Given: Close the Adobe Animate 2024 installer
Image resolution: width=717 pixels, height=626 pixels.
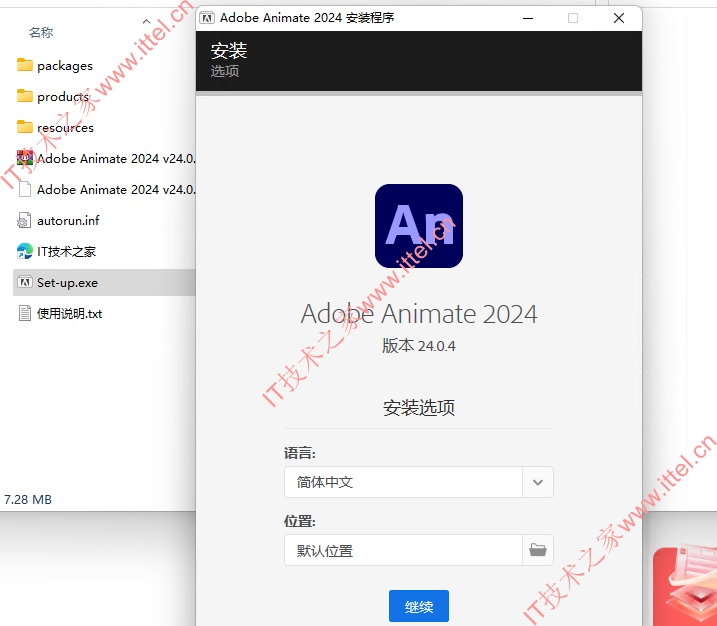Looking at the screenshot, I should (x=619, y=18).
